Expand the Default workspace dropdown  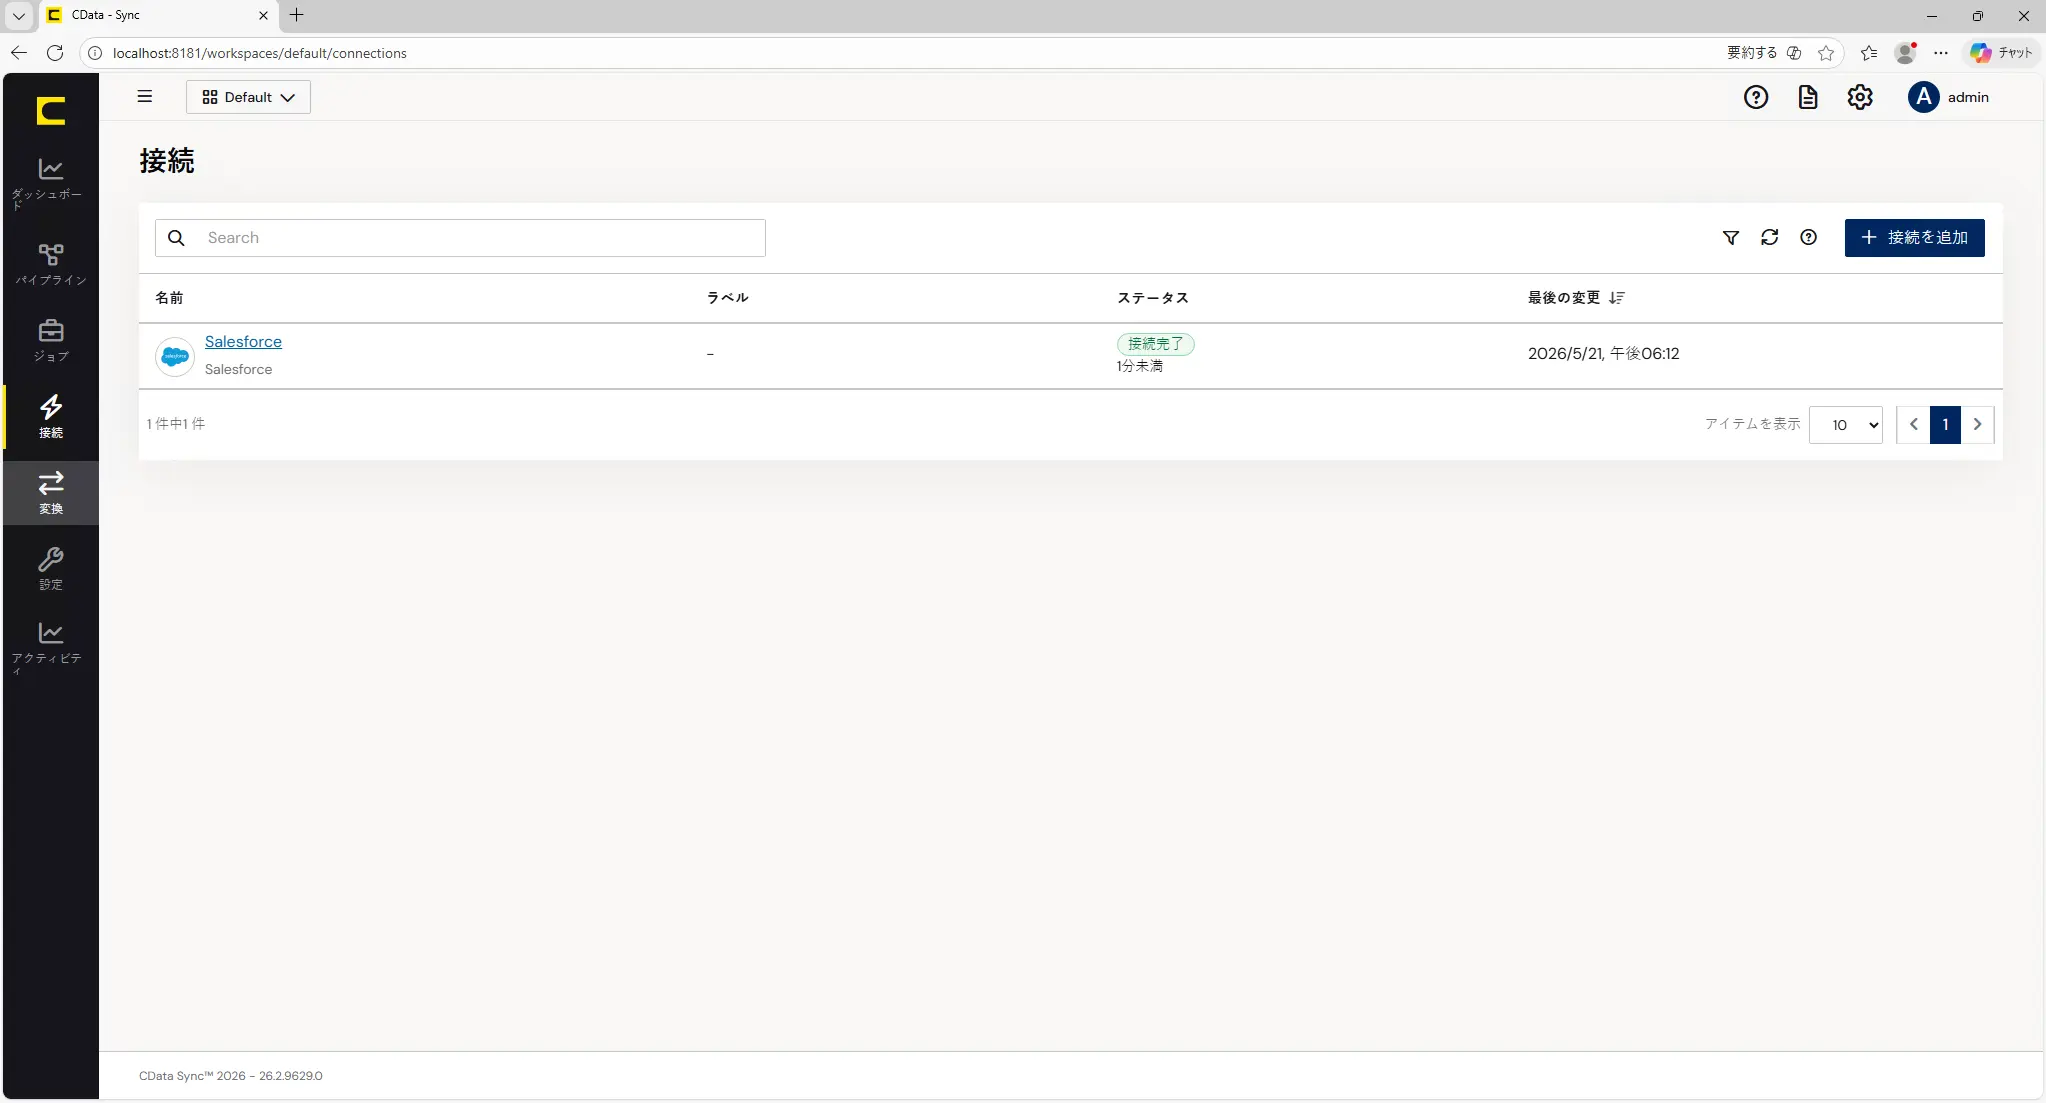click(248, 97)
